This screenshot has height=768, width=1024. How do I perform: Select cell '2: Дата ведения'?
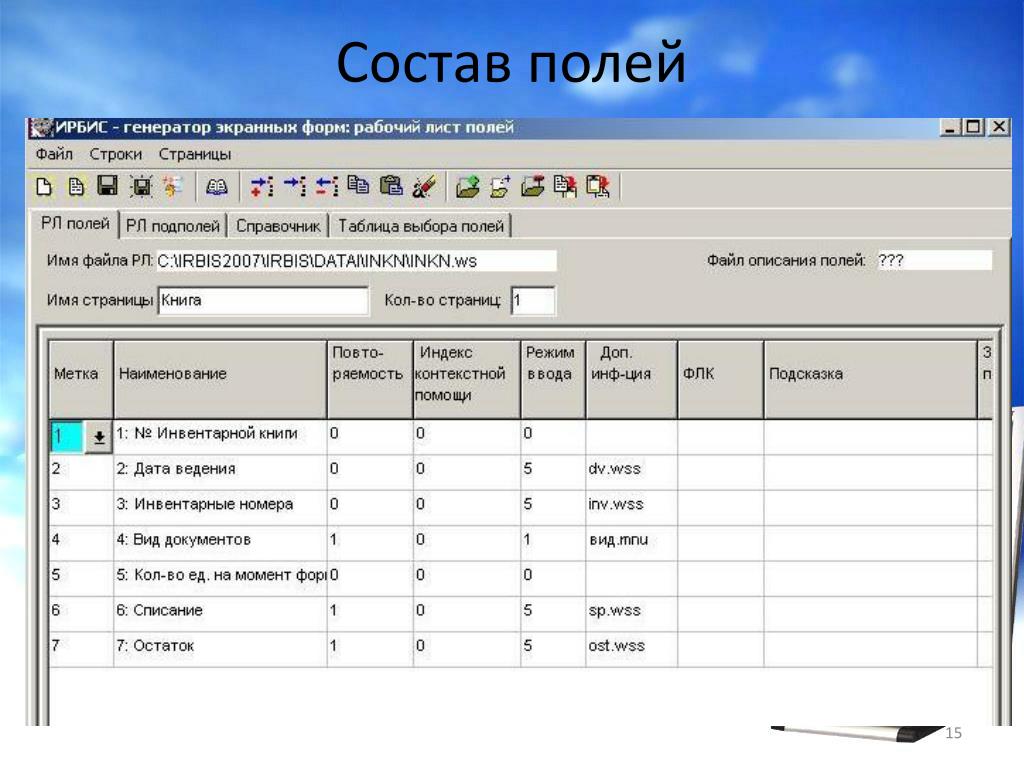click(x=220, y=472)
